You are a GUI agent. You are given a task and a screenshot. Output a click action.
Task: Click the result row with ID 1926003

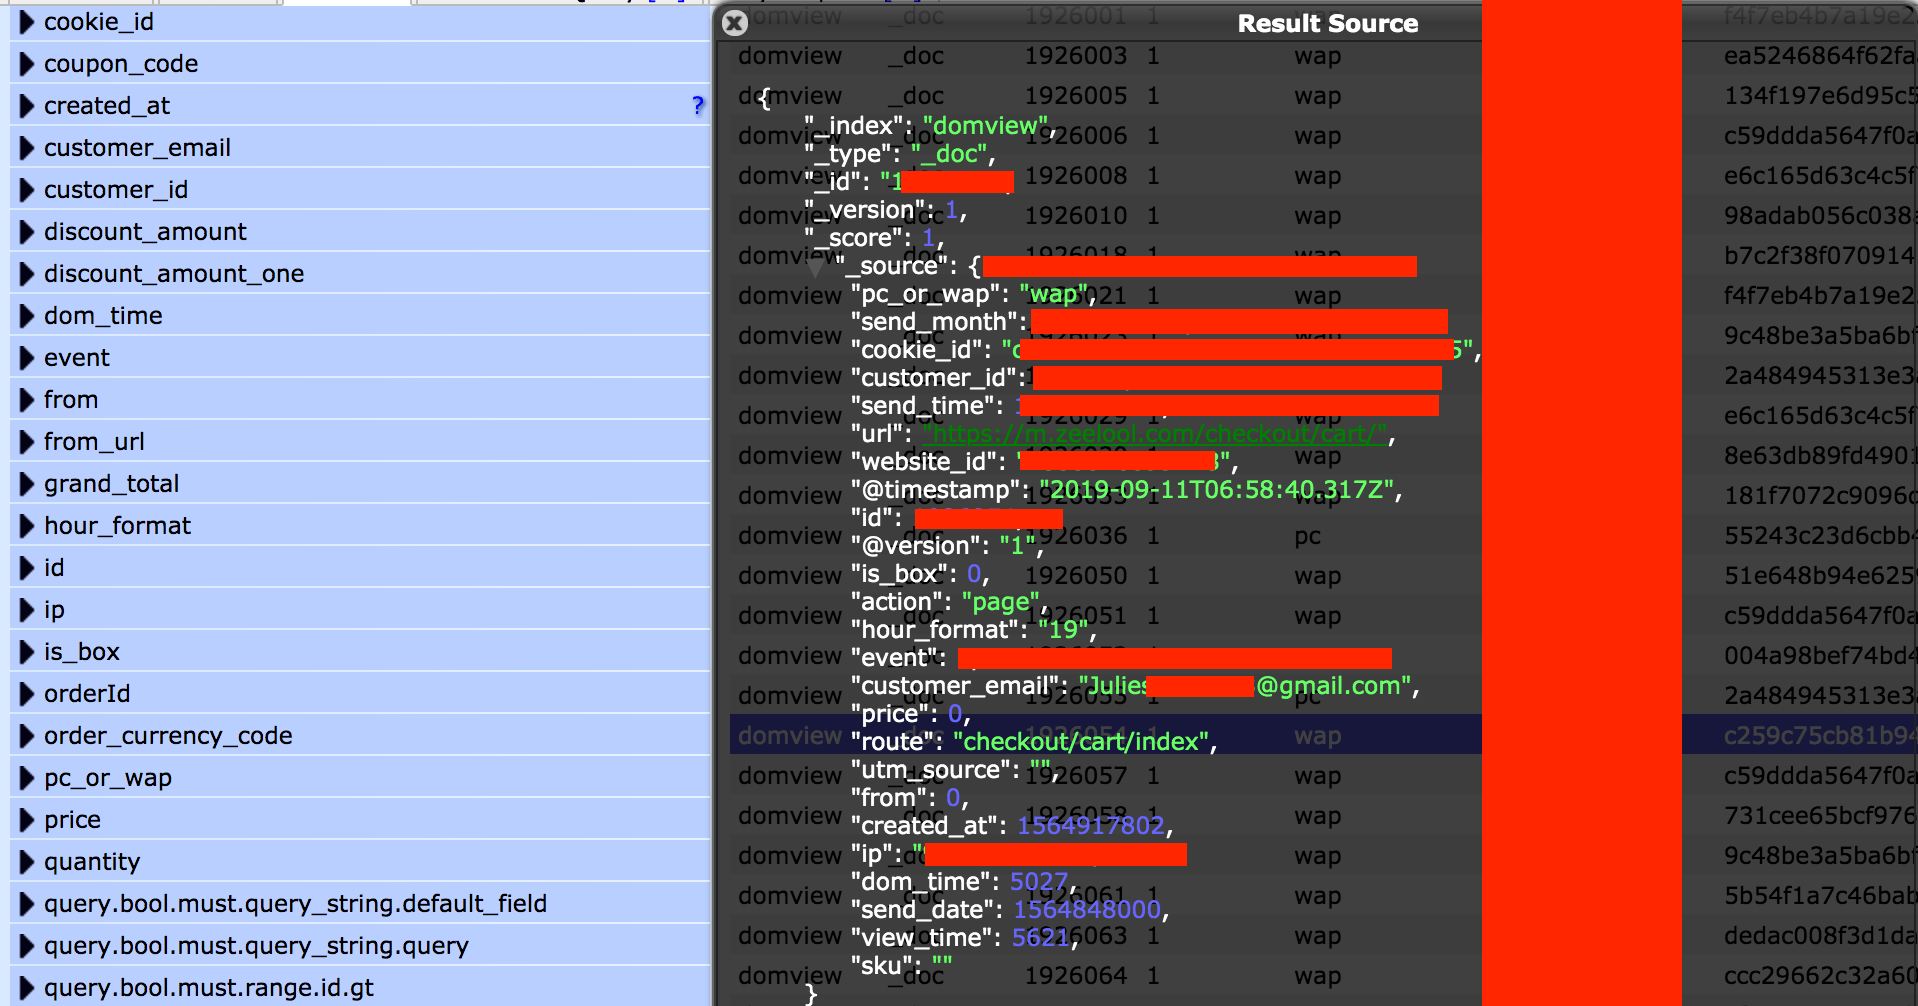(x=1075, y=56)
